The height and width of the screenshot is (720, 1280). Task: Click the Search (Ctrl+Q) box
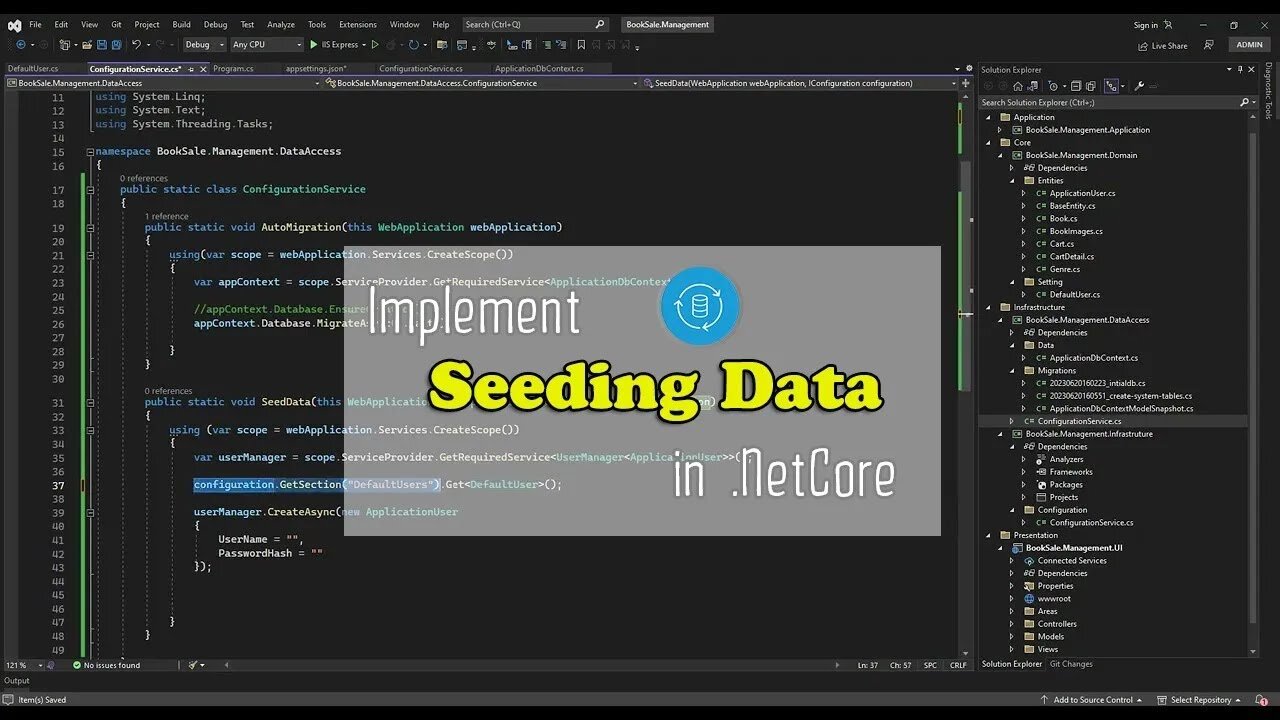pyautogui.click(x=535, y=24)
